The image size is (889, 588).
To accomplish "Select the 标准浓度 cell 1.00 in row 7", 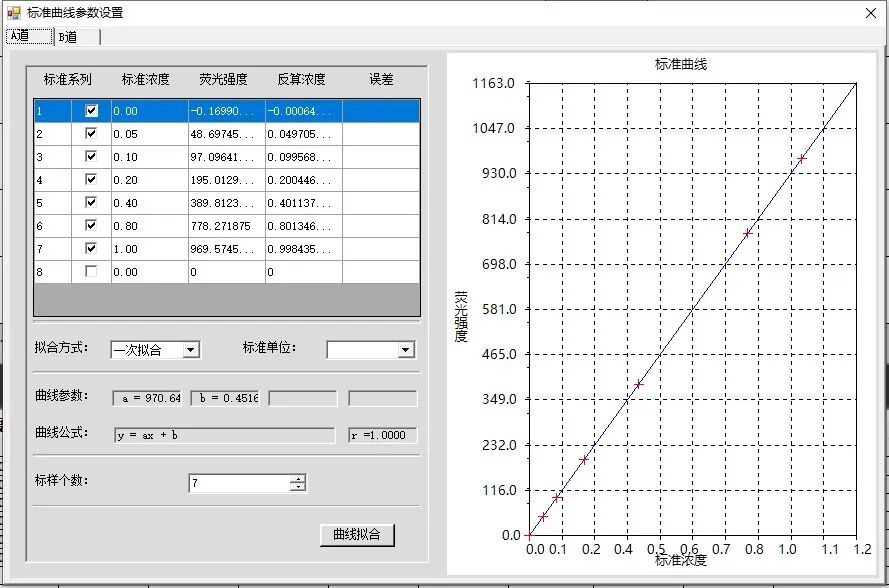I will coord(150,249).
